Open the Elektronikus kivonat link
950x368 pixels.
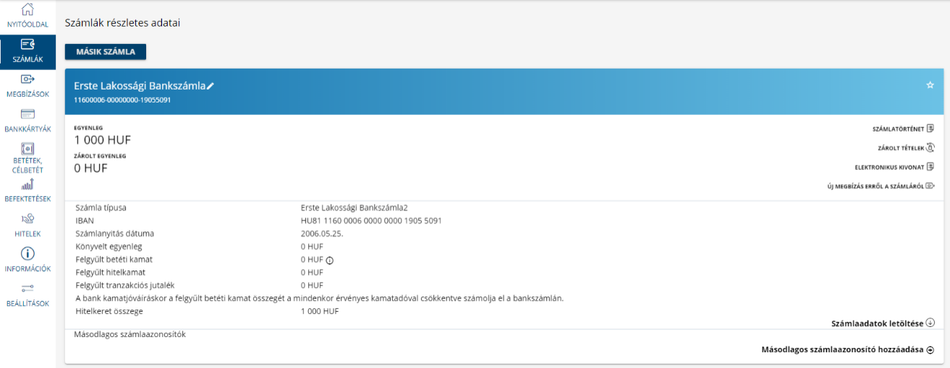coord(889,167)
